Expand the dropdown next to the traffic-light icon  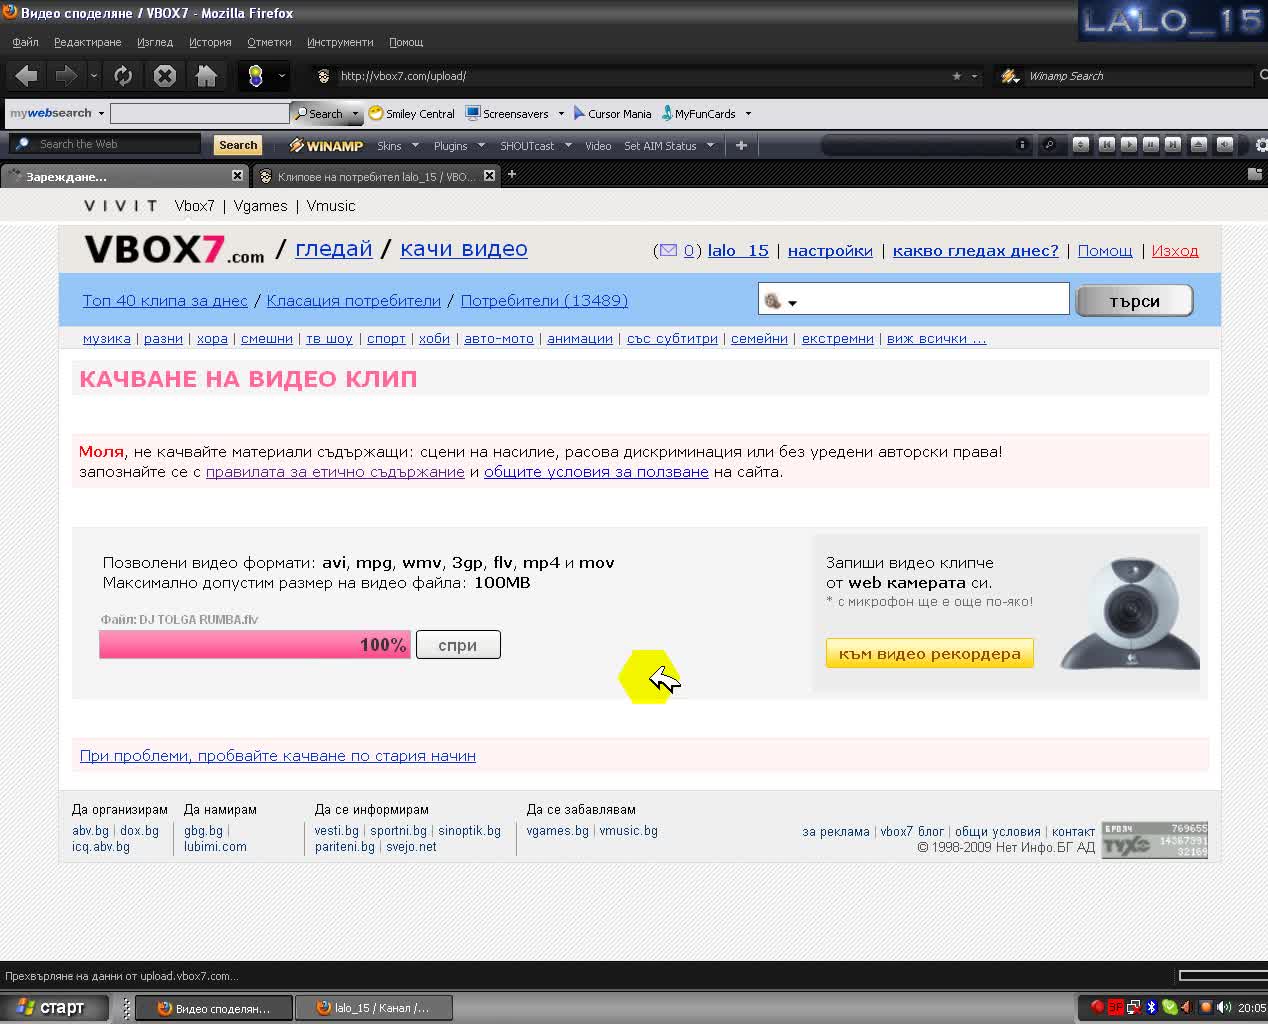(x=282, y=75)
